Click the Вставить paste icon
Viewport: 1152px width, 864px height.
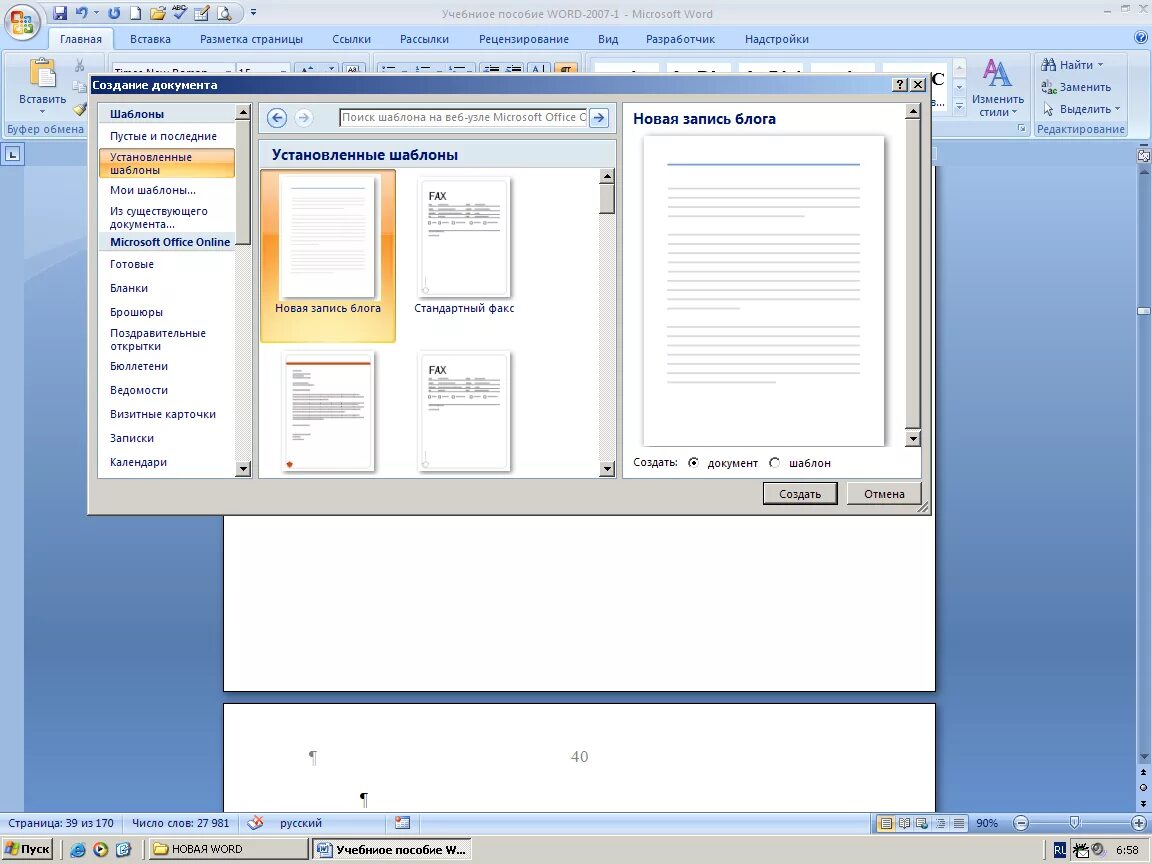point(42,74)
